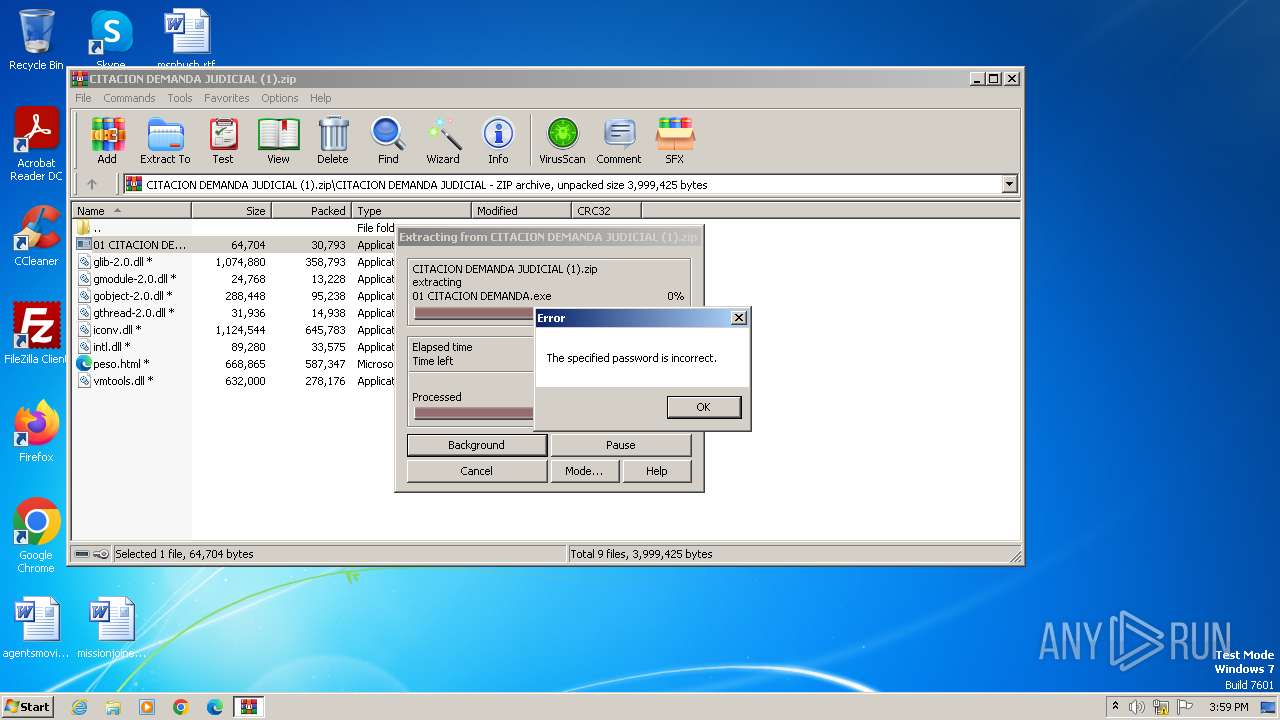This screenshot has width=1280, height=720.
Task: Open Firefox desktop icon
Action: click(36, 432)
